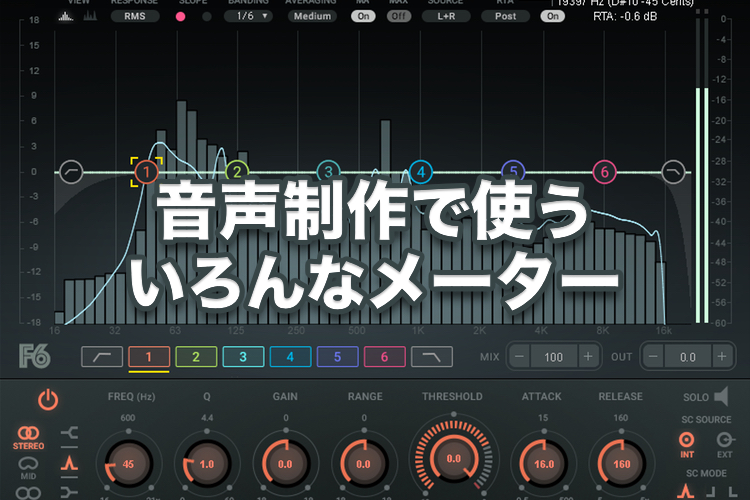Toggle the MAX Off switch

[x=398, y=16]
